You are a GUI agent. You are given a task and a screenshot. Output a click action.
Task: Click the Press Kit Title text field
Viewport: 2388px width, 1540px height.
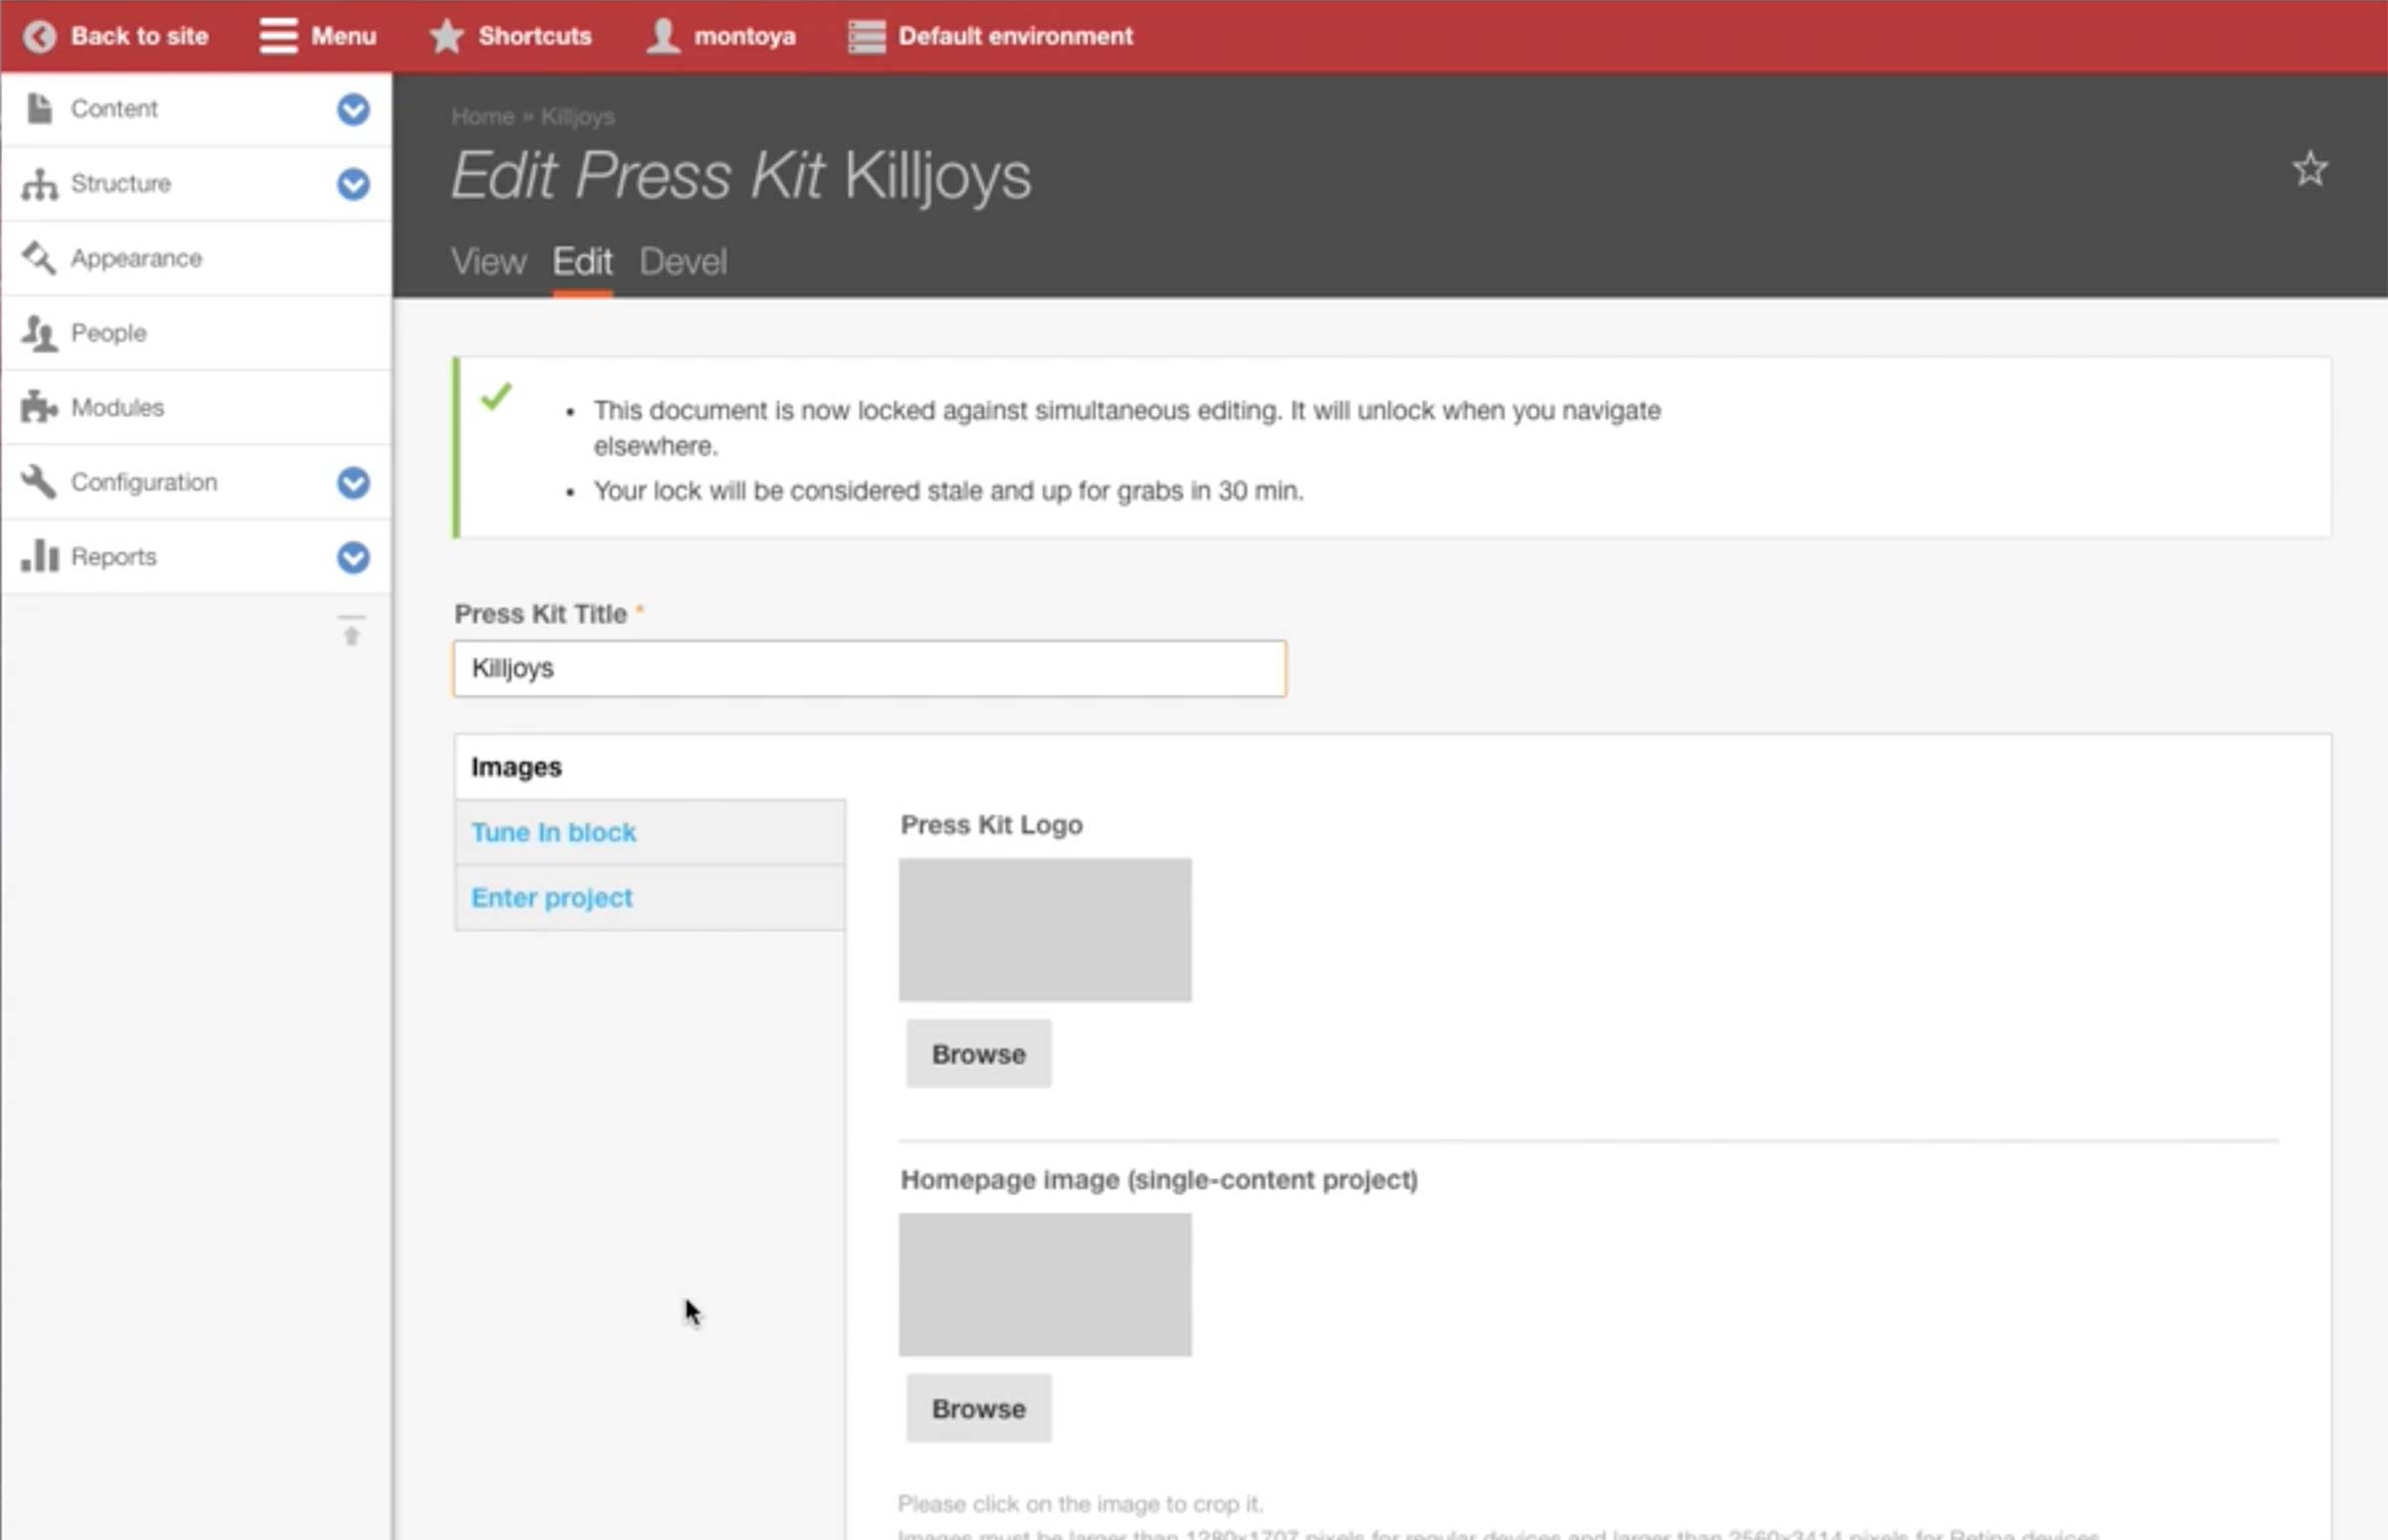869,668
